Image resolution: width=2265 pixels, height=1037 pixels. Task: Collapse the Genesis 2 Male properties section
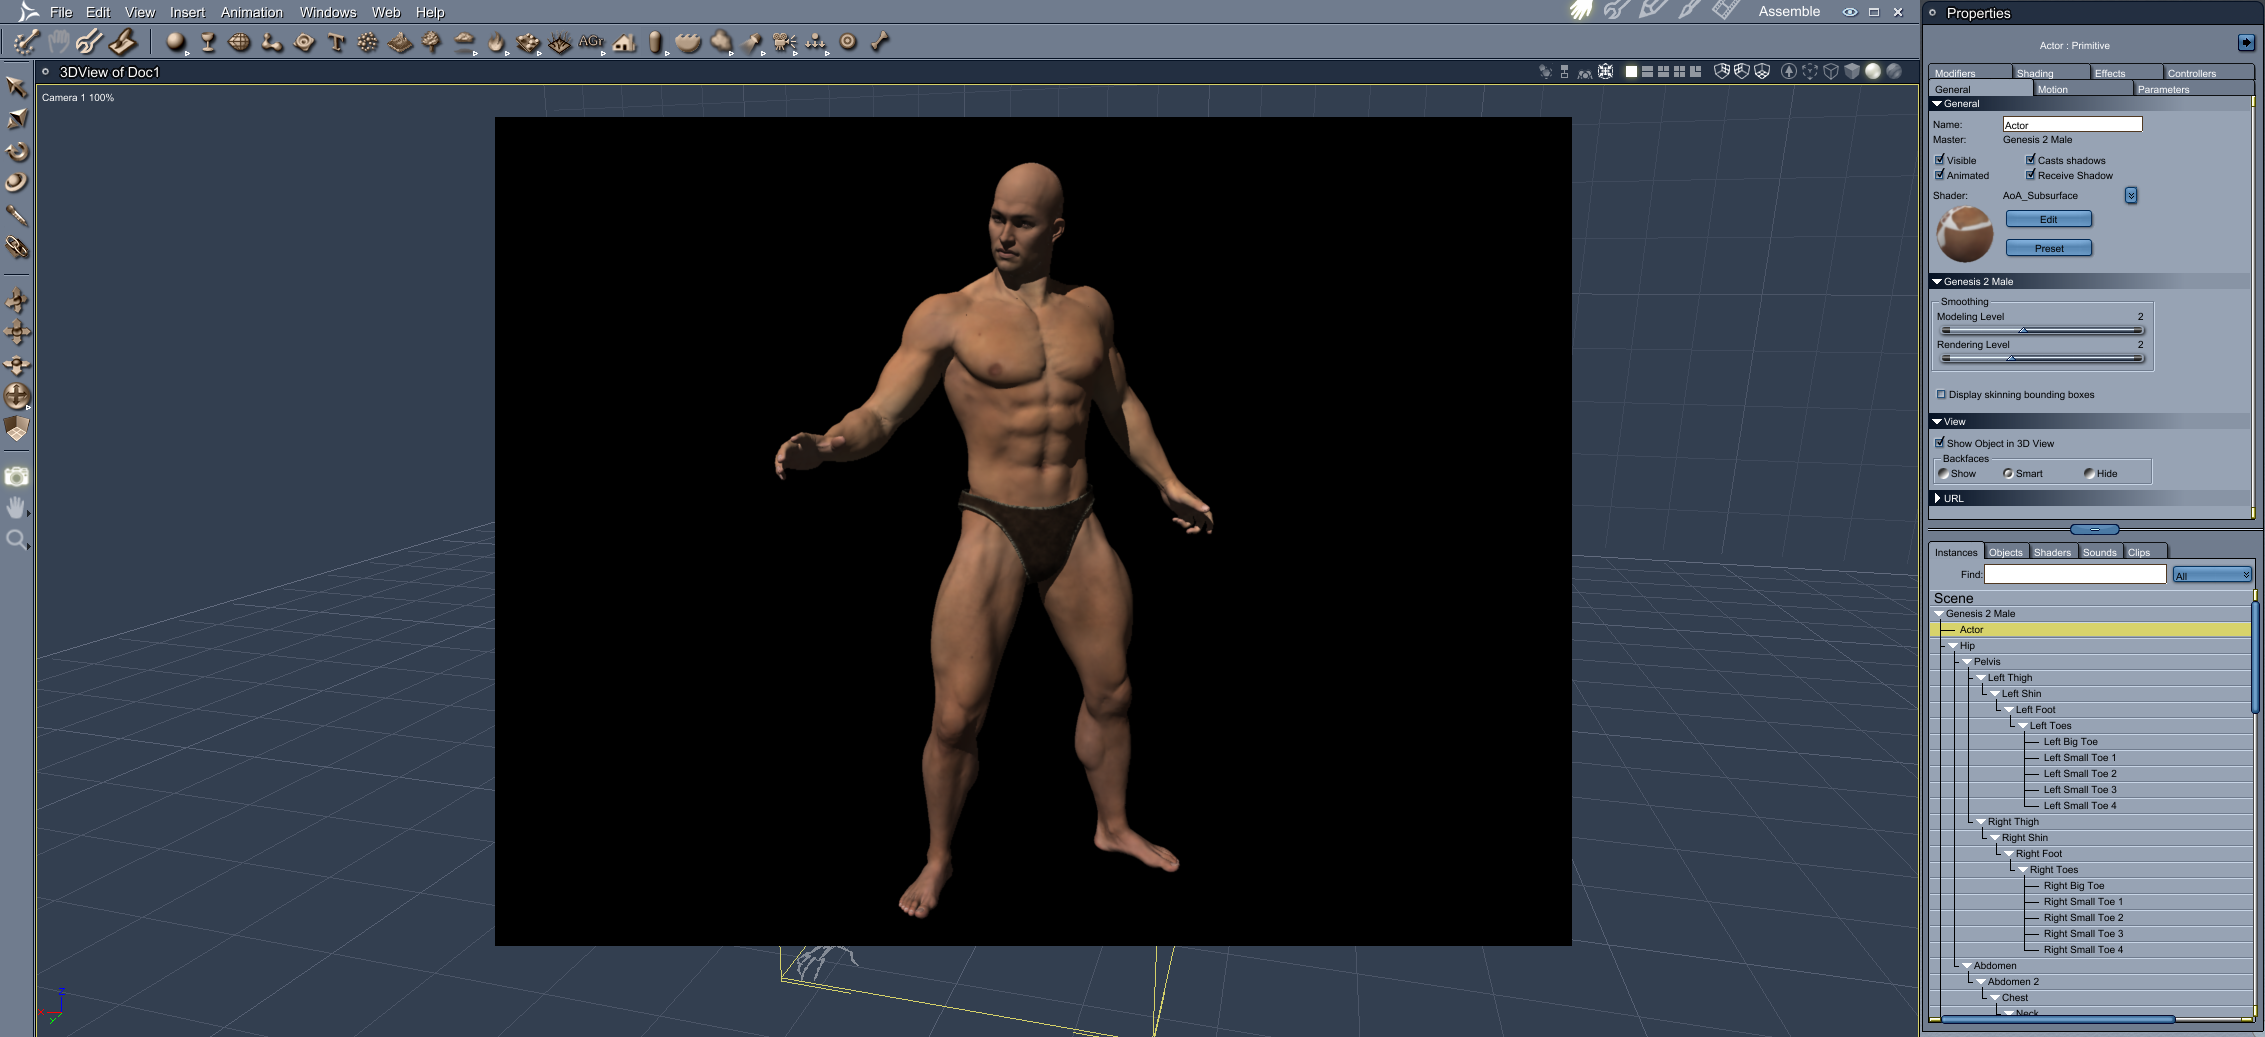1937,282
